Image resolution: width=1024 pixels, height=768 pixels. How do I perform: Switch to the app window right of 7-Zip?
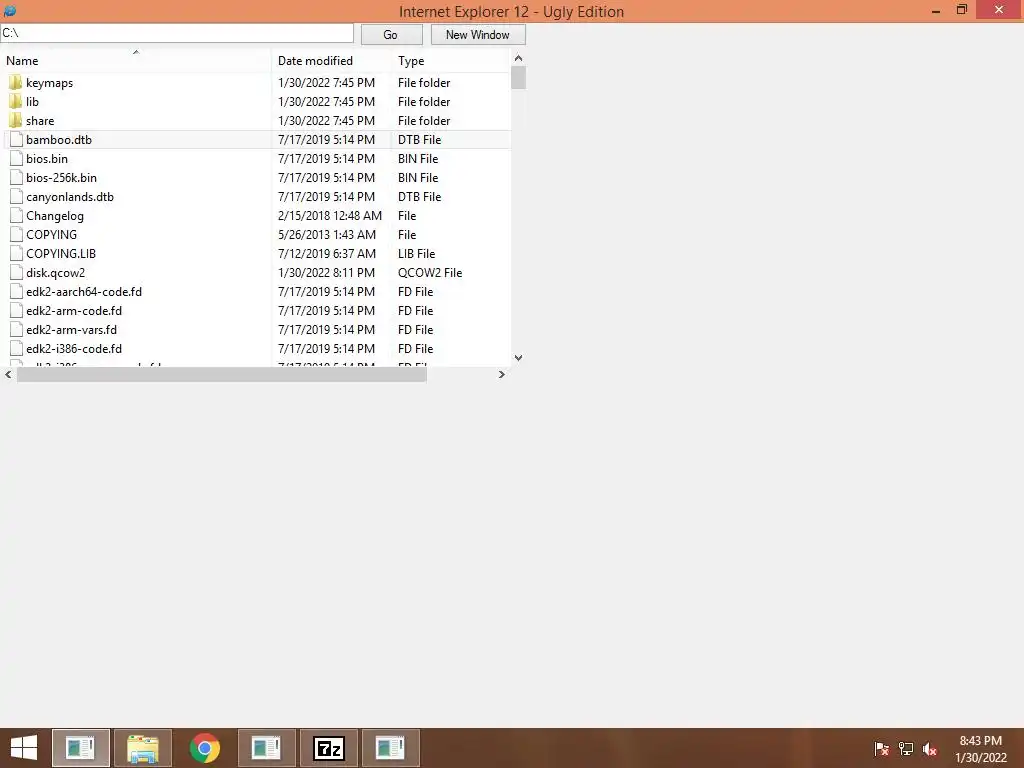pos(391,748)
